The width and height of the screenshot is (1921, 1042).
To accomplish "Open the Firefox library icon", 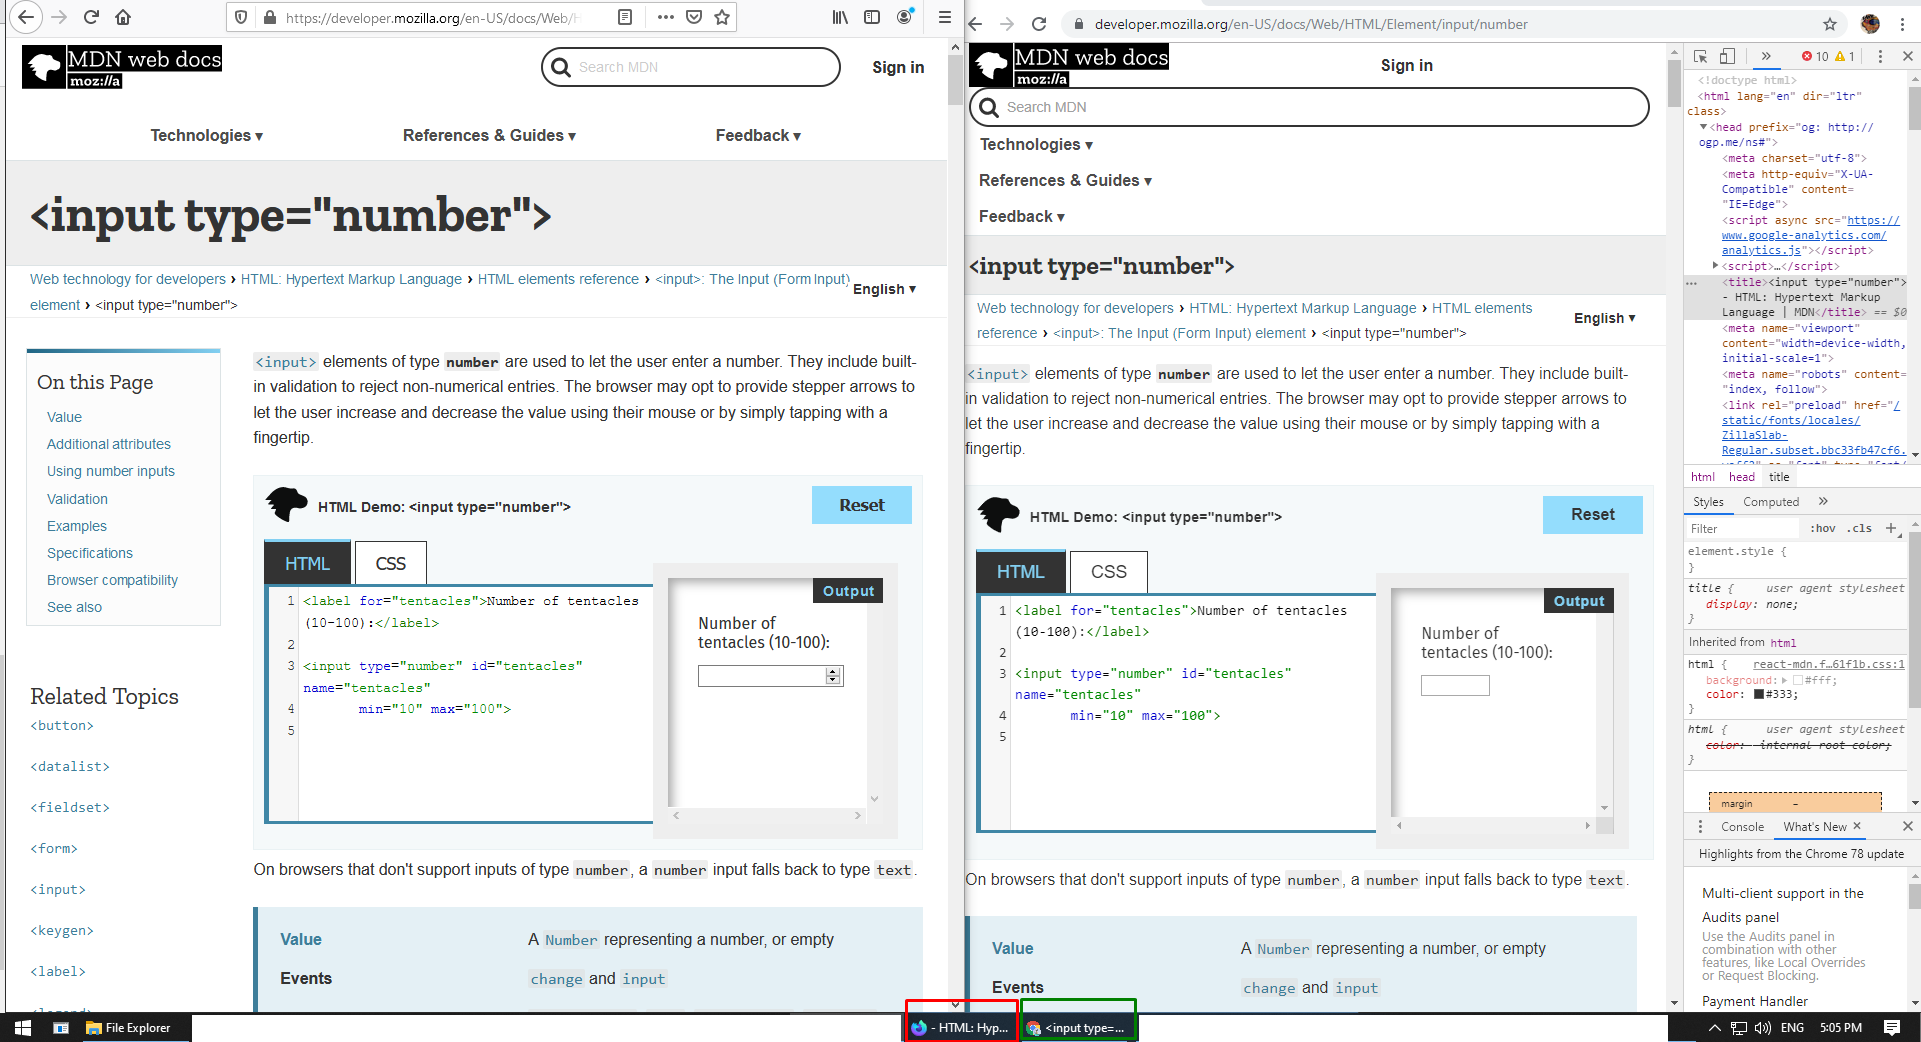I will click(x=840, y=17).
